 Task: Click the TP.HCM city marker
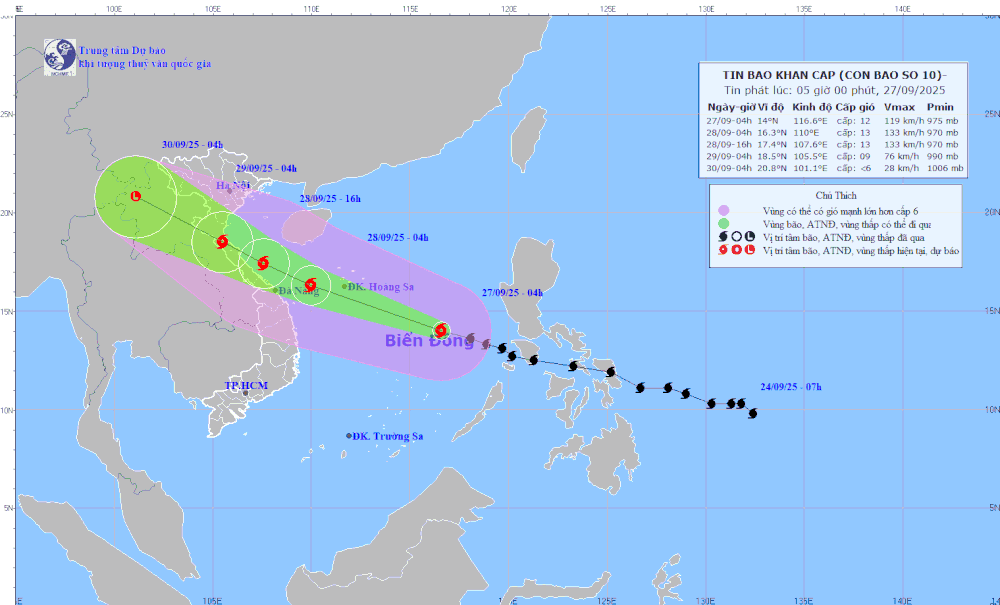245,393
